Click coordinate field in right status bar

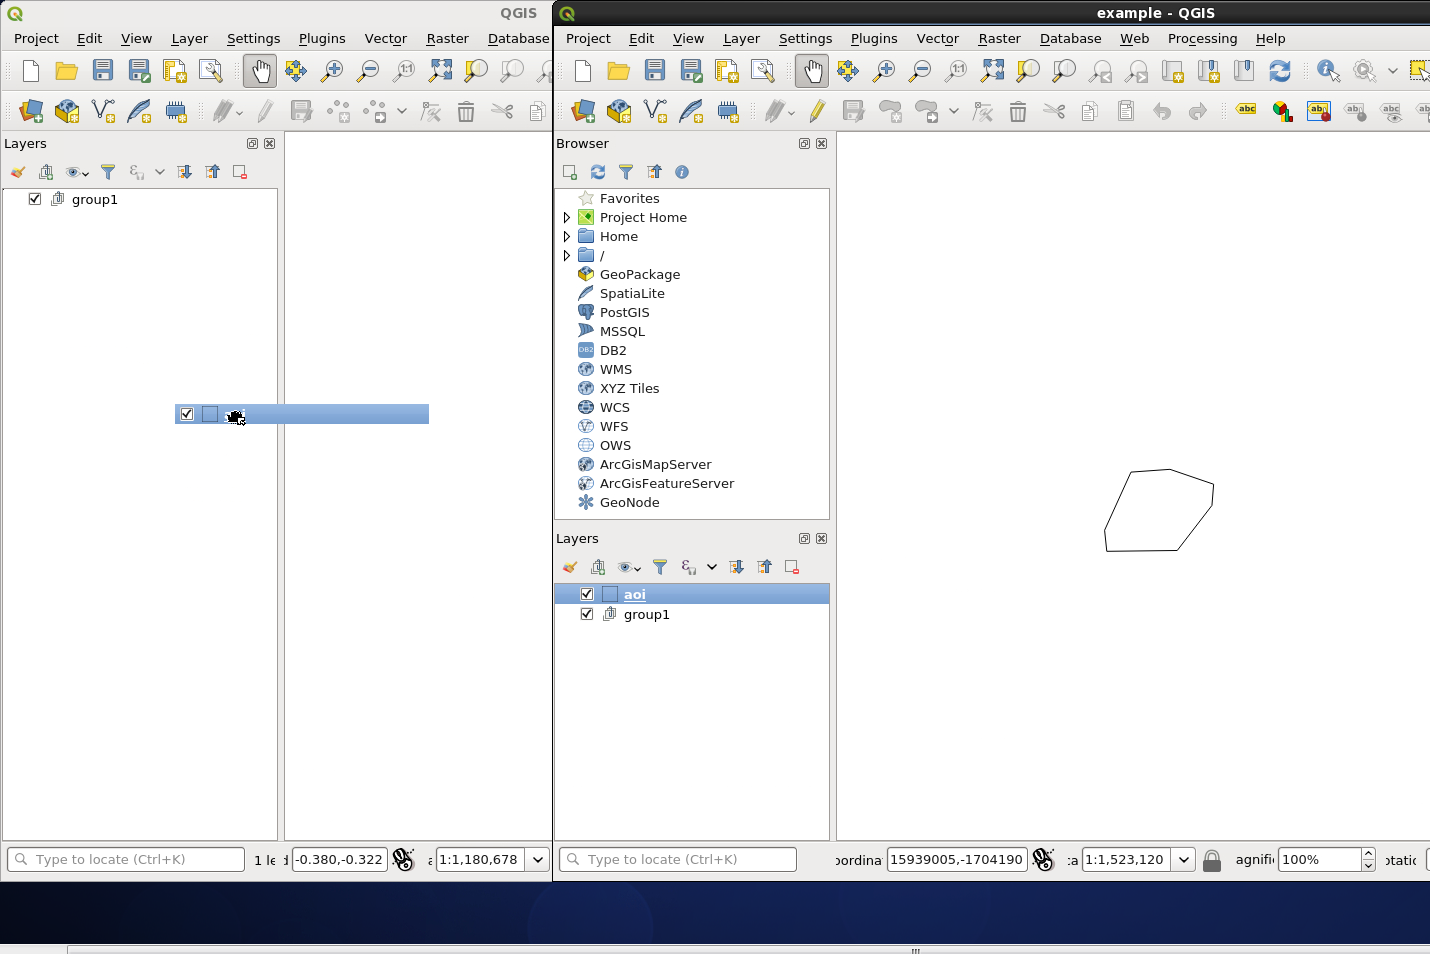tap(957, 859)
